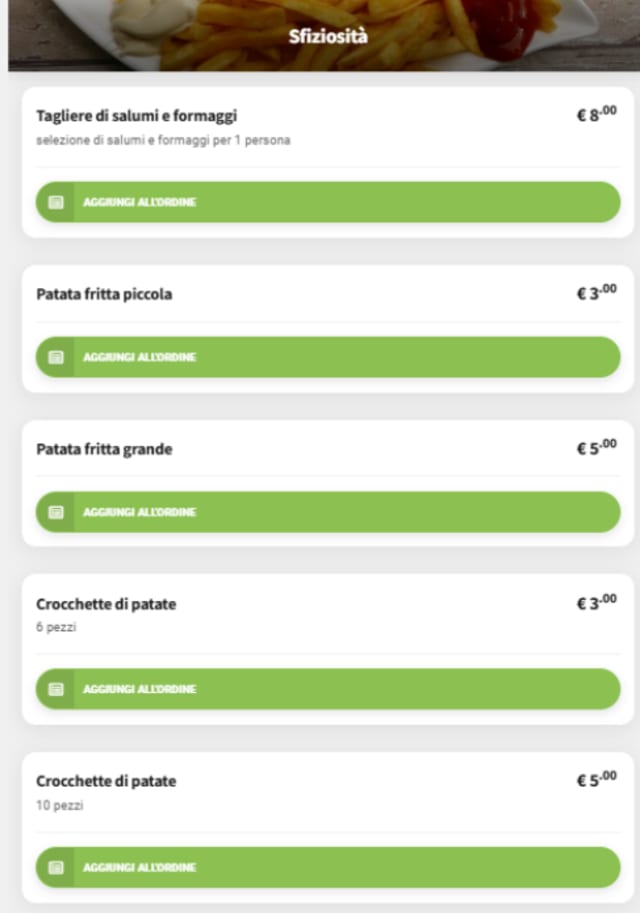
Task: Click the list icon on Patata fritta grande's order button
Action: (56, 512)
